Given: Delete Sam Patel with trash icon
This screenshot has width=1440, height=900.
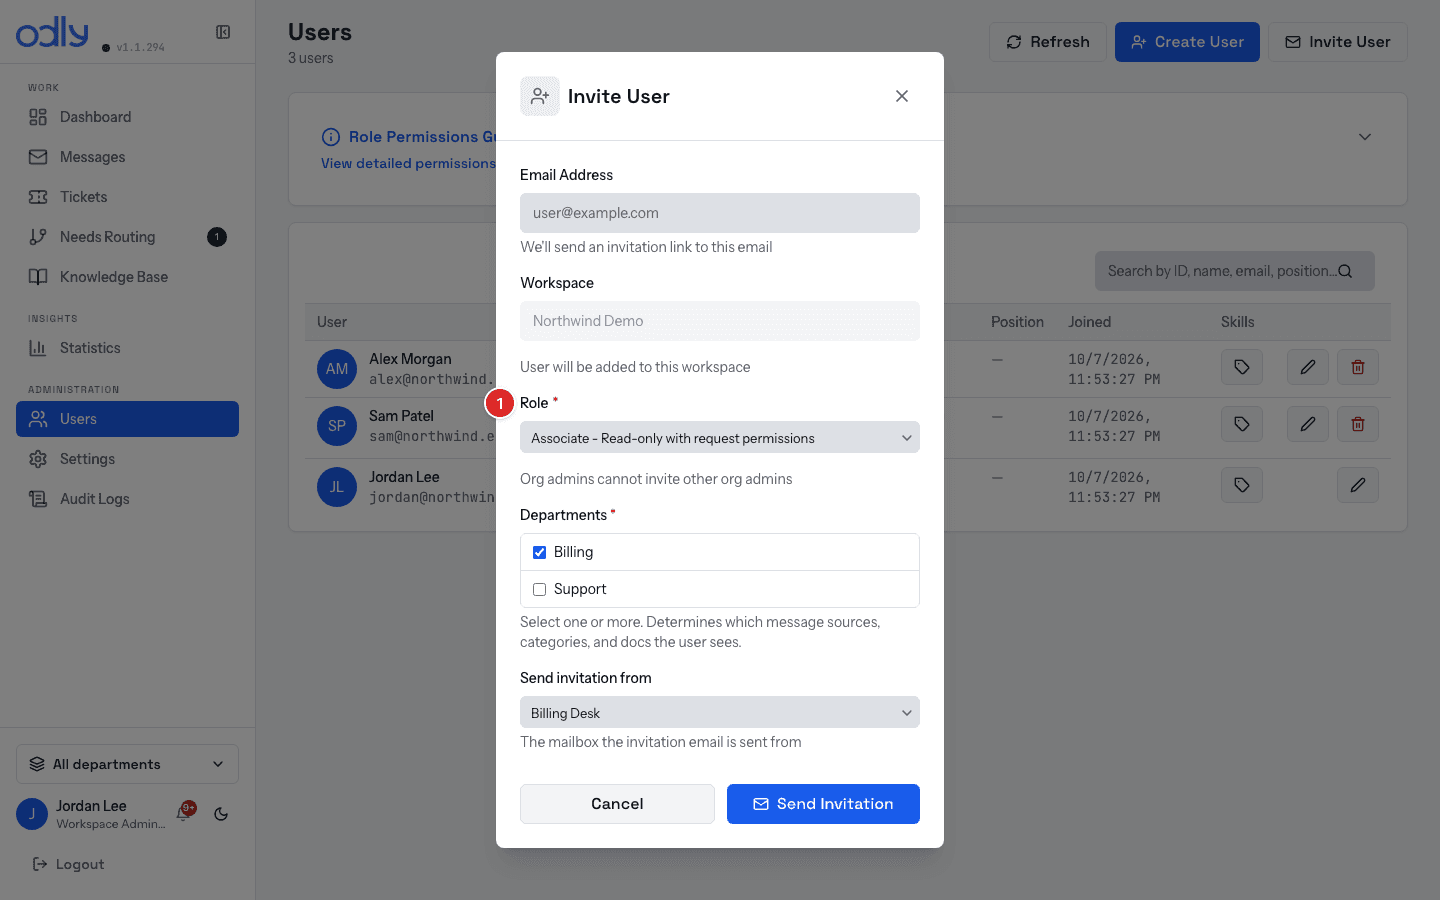Looking at the screenshot, I should coord(1358,424).
